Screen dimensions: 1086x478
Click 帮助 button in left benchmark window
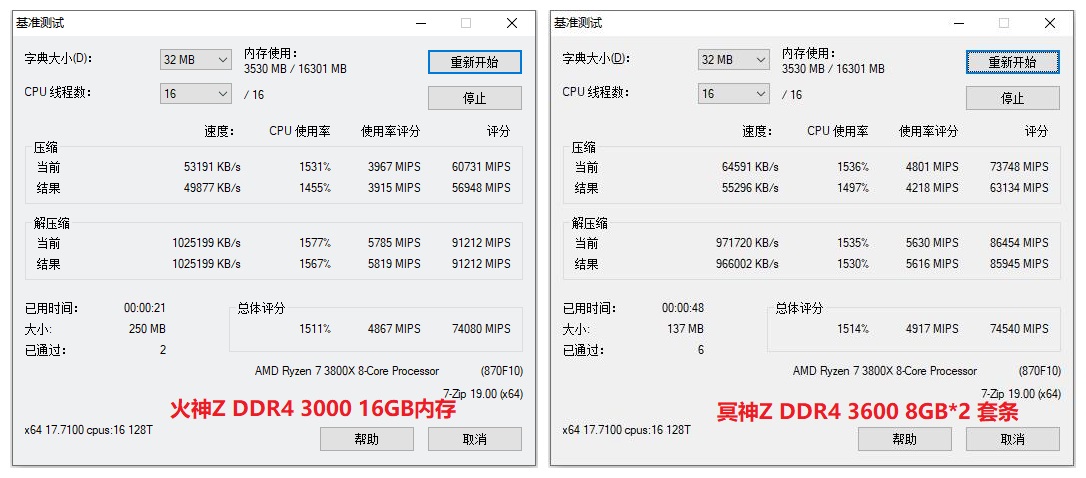pyautogui.click(x=367, y=439)
